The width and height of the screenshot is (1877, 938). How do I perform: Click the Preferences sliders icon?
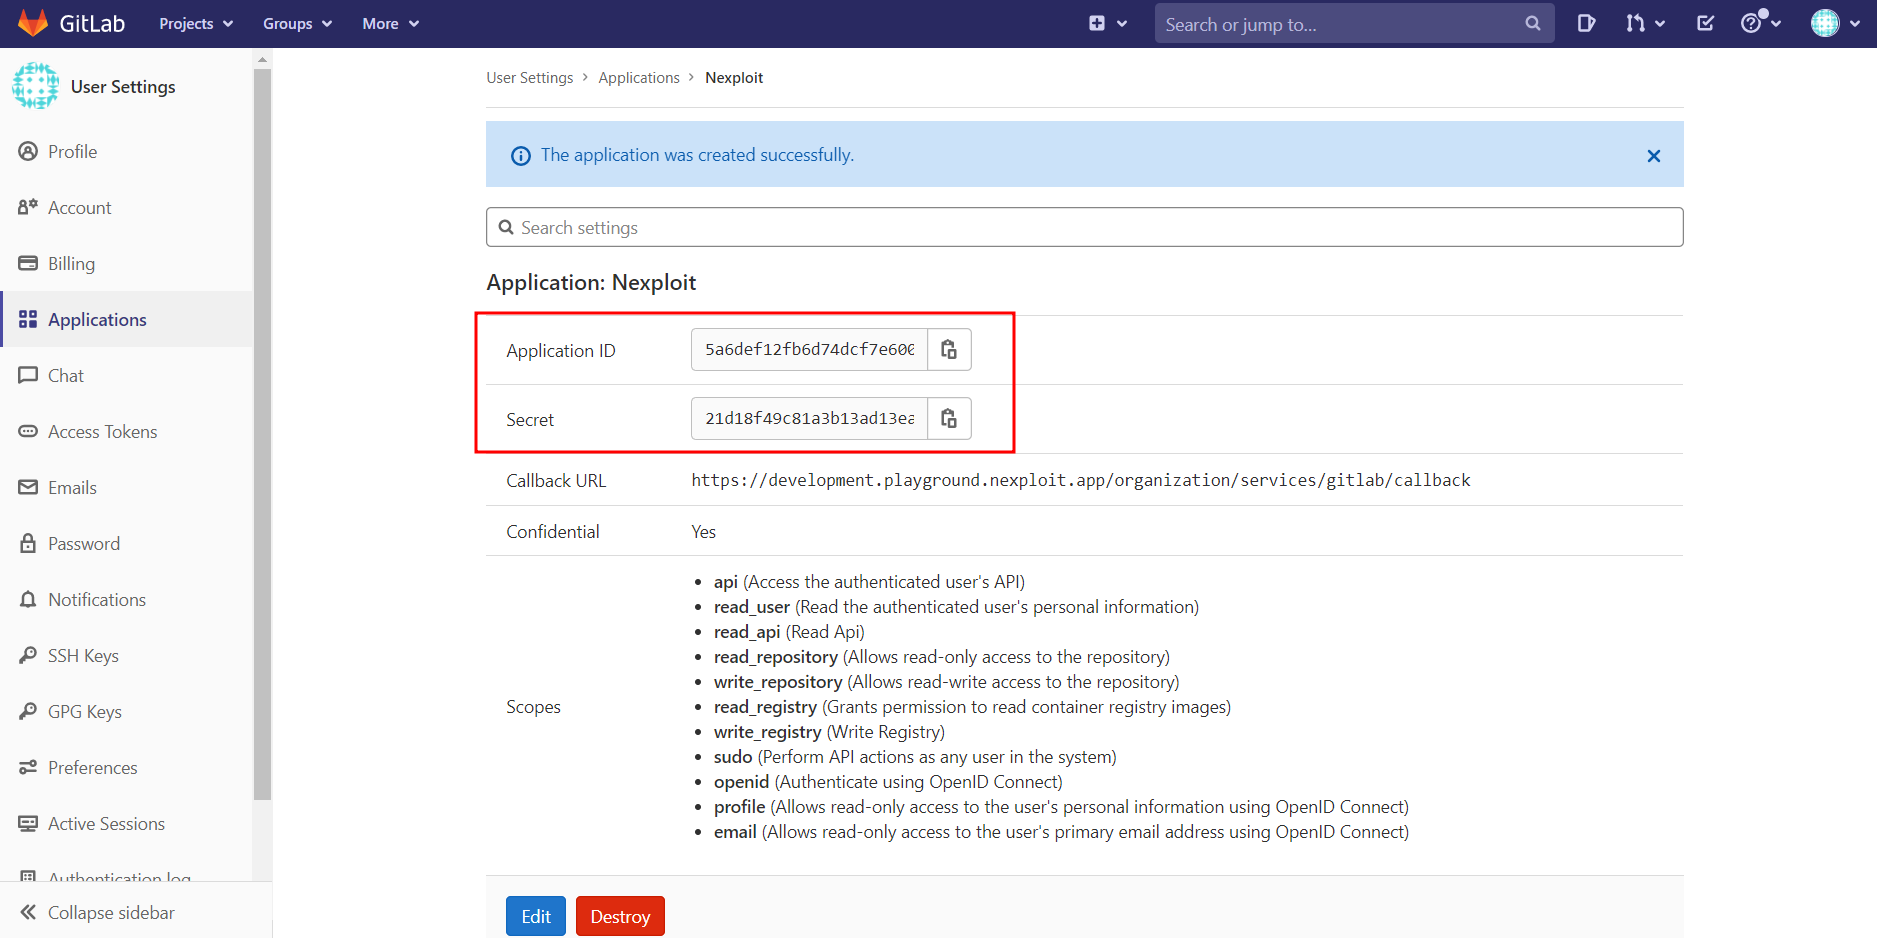[28, 767]
